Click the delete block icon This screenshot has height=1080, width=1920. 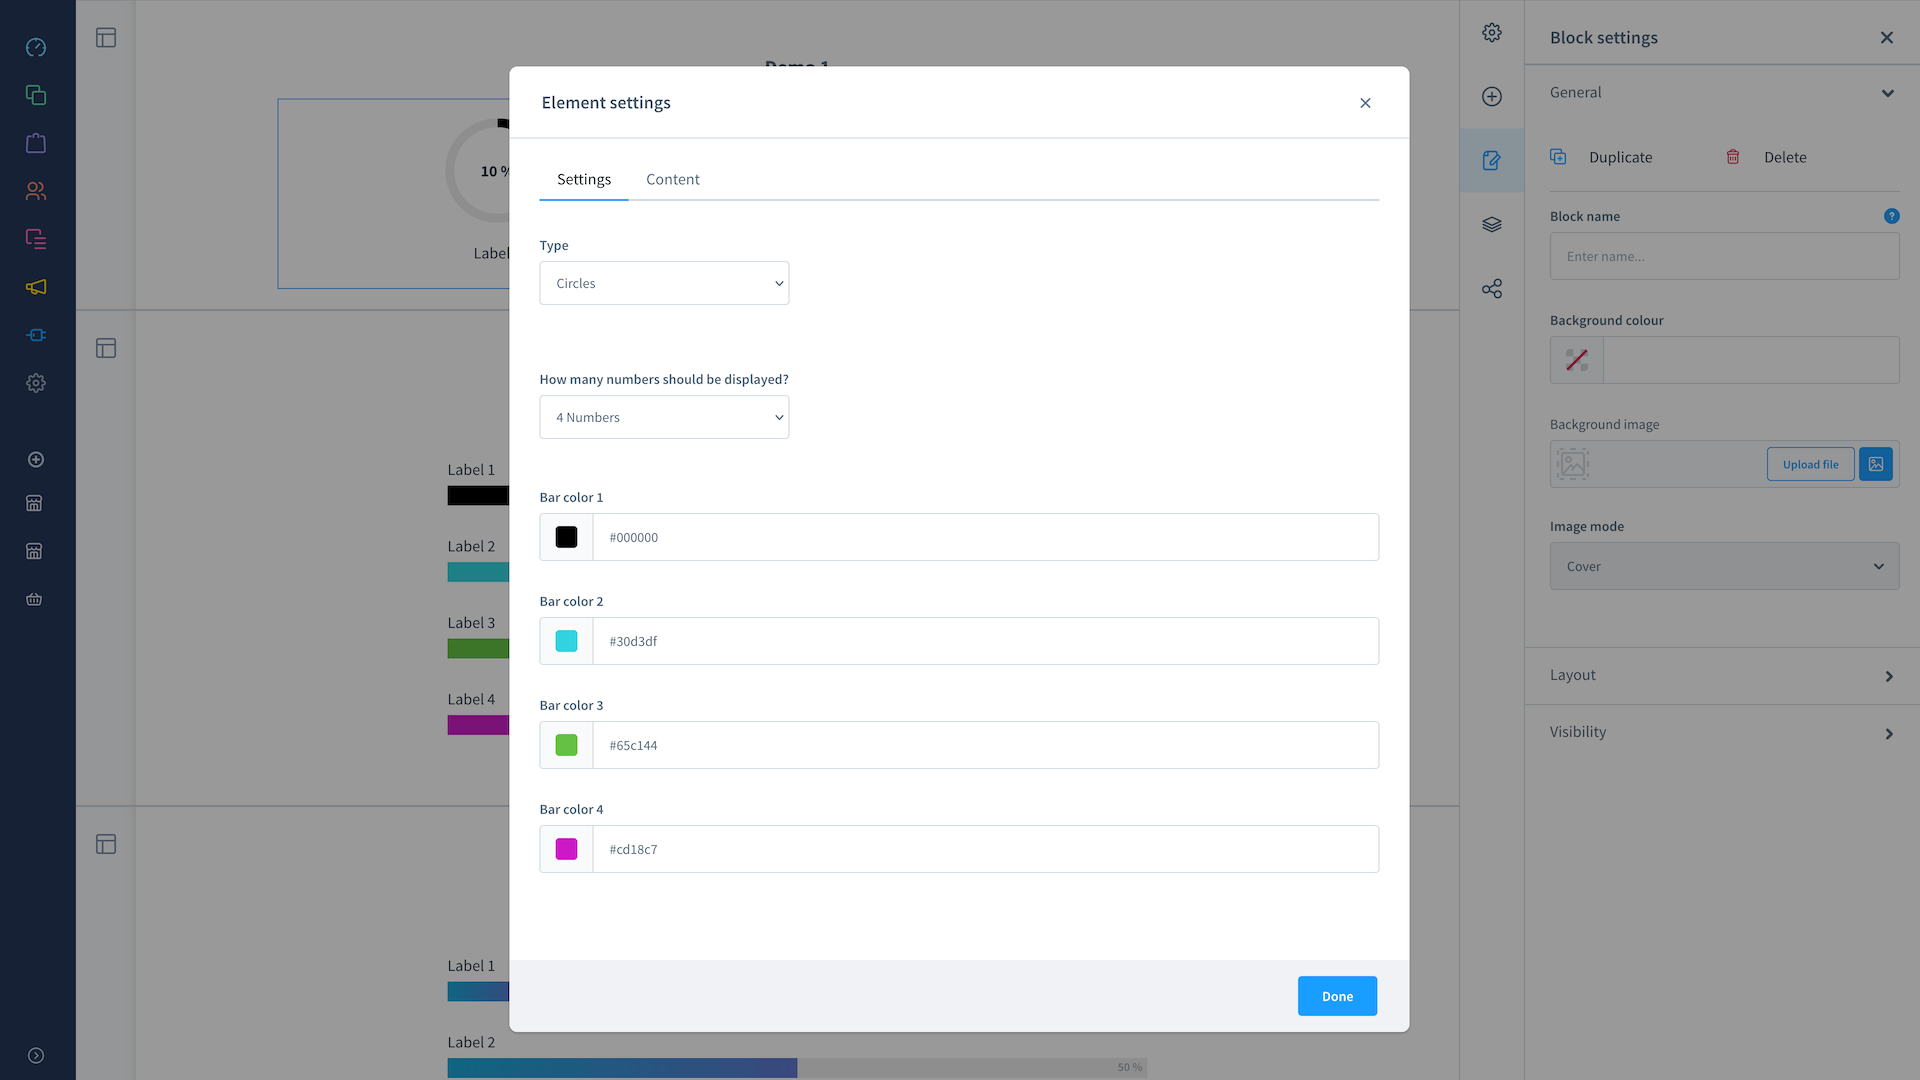1733,157
